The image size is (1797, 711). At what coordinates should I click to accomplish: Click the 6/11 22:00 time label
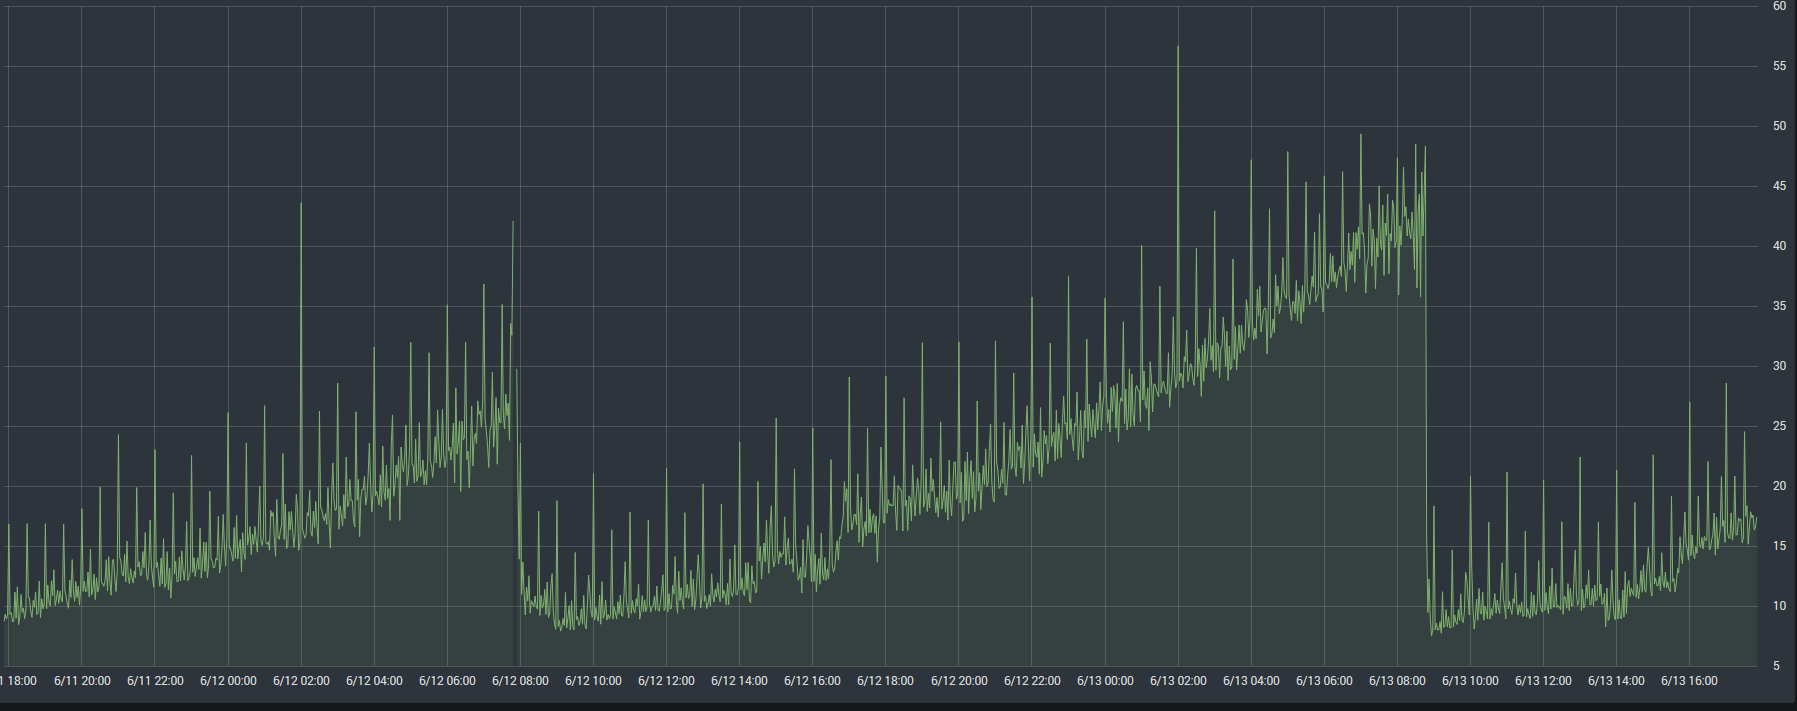[x=155, y=681]
